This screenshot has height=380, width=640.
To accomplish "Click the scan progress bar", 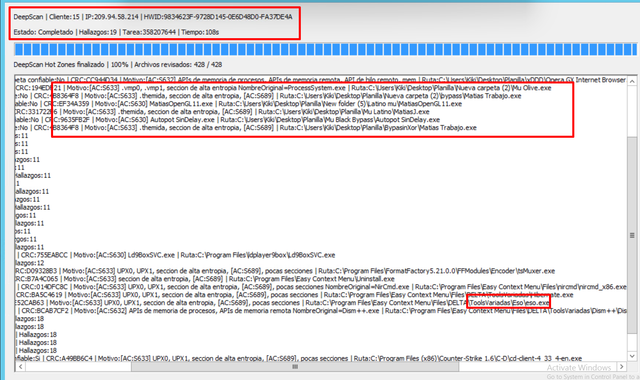I will coord(325,49).
